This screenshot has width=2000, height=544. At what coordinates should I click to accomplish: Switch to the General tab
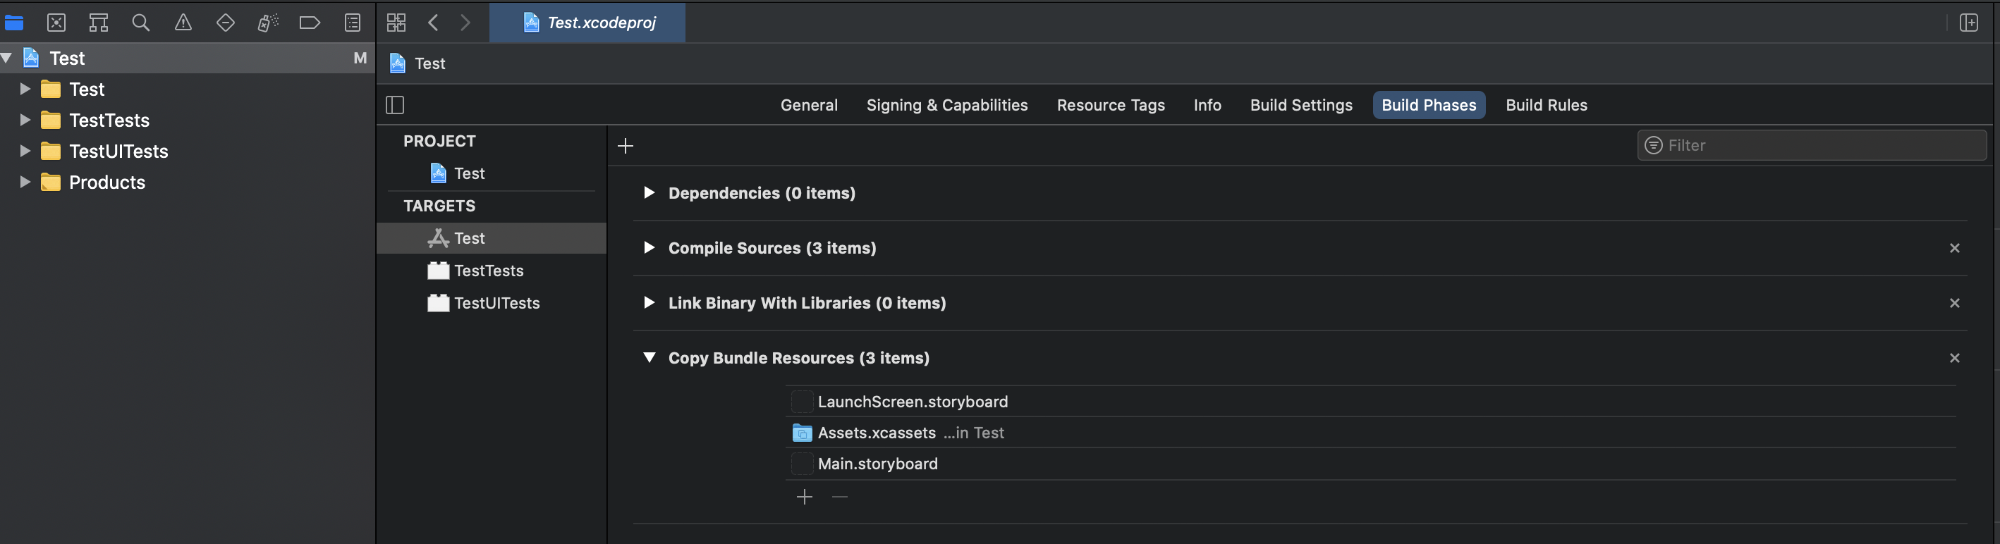pos(809,105)
